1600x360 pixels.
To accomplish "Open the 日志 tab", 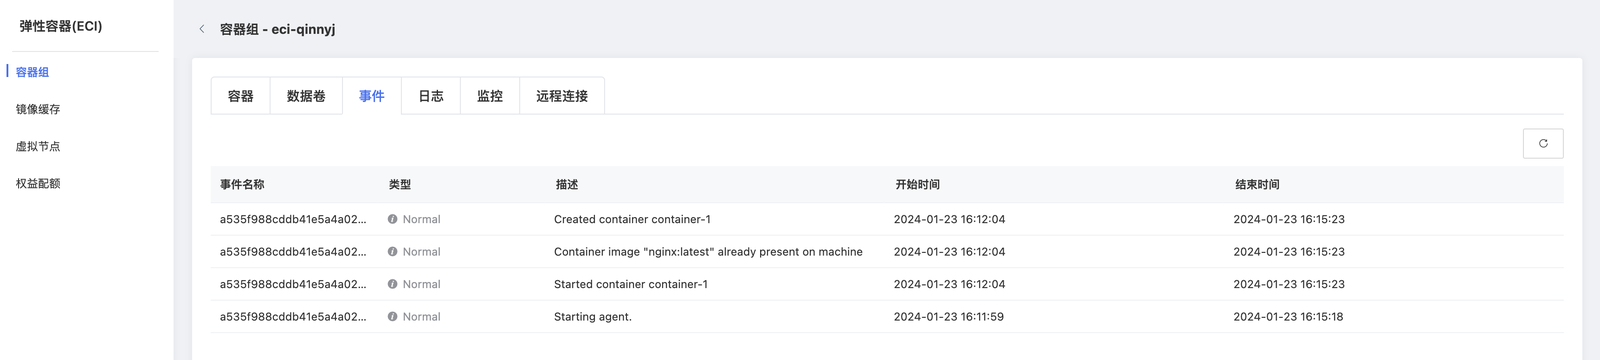I will [431, 96].
